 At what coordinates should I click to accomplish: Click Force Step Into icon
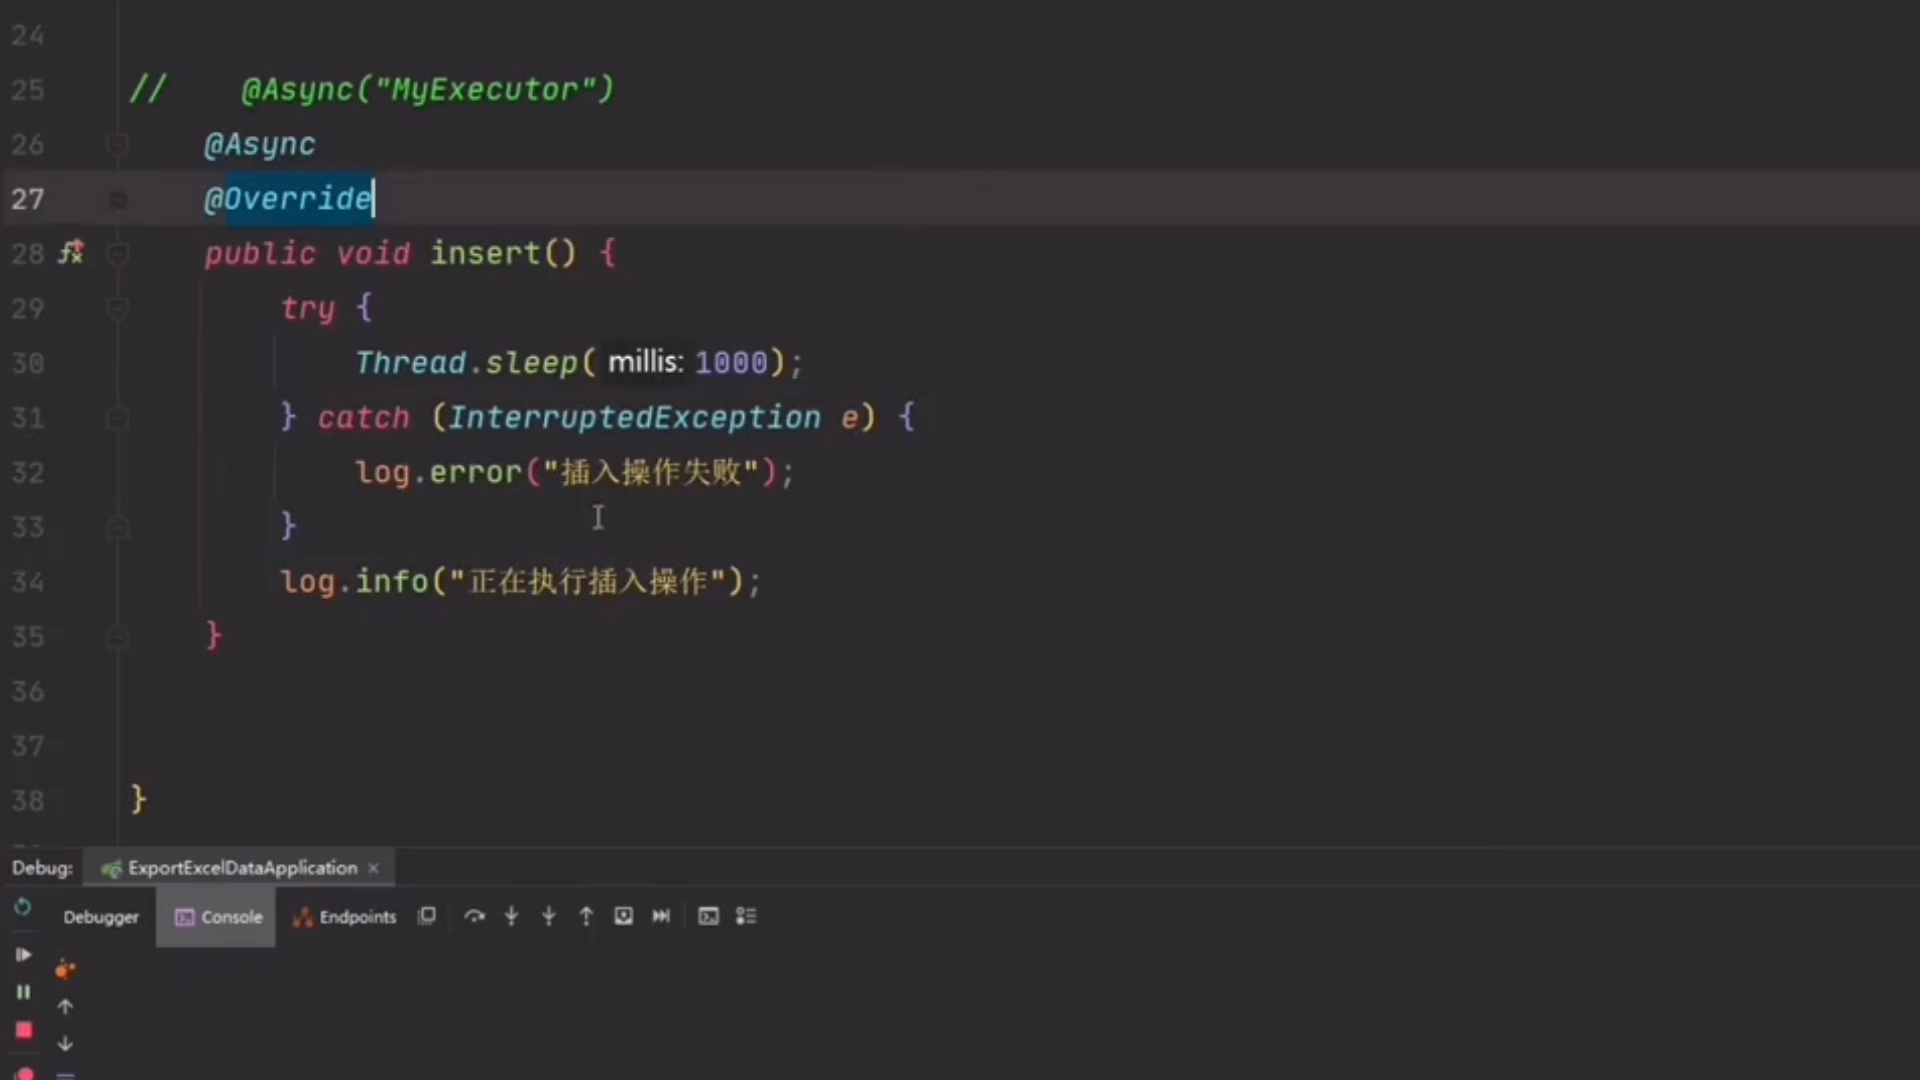[x=548, y=916]
